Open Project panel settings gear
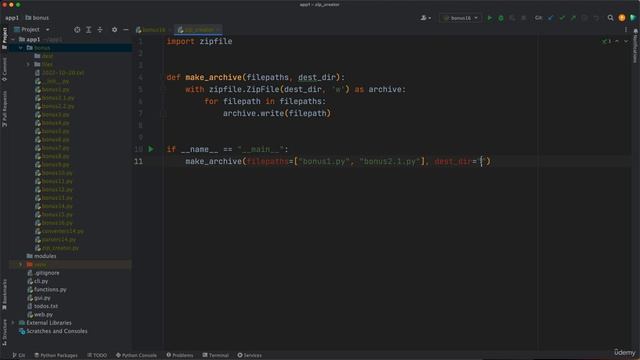Screen dimensions: 640x360 click(x=114, y=30)
